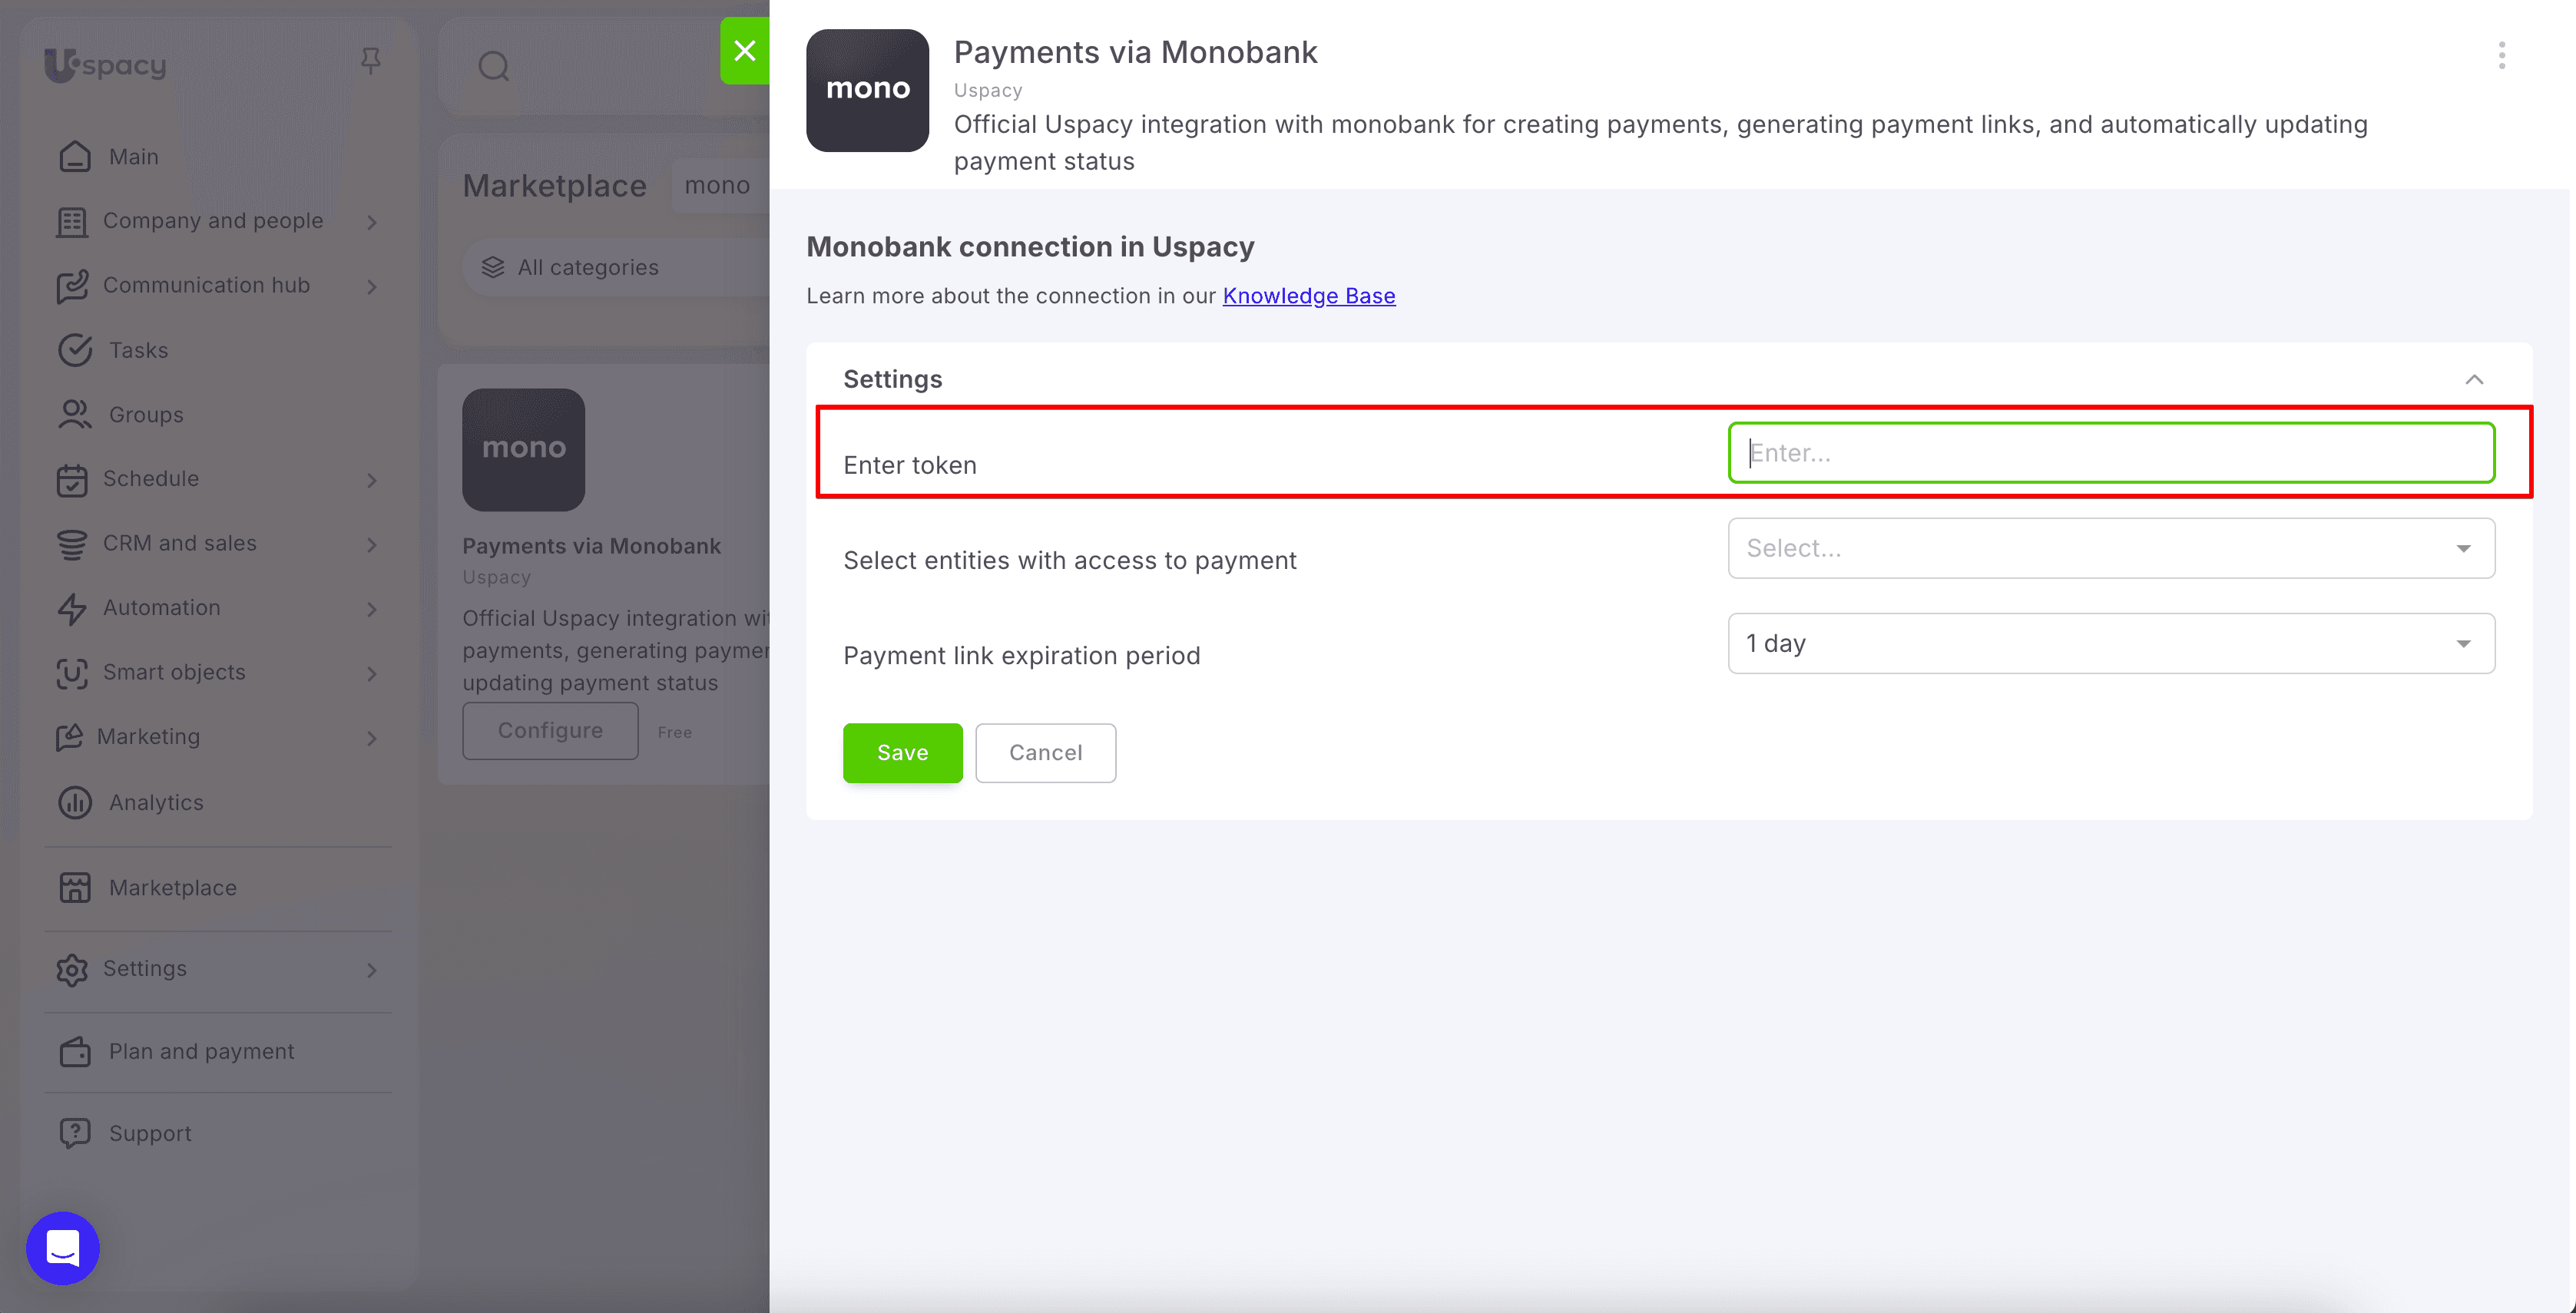This screenshot has width=2576, height=1313.
Task: Click the mono logo on marketplace card
Action: (x=523, y=450)
